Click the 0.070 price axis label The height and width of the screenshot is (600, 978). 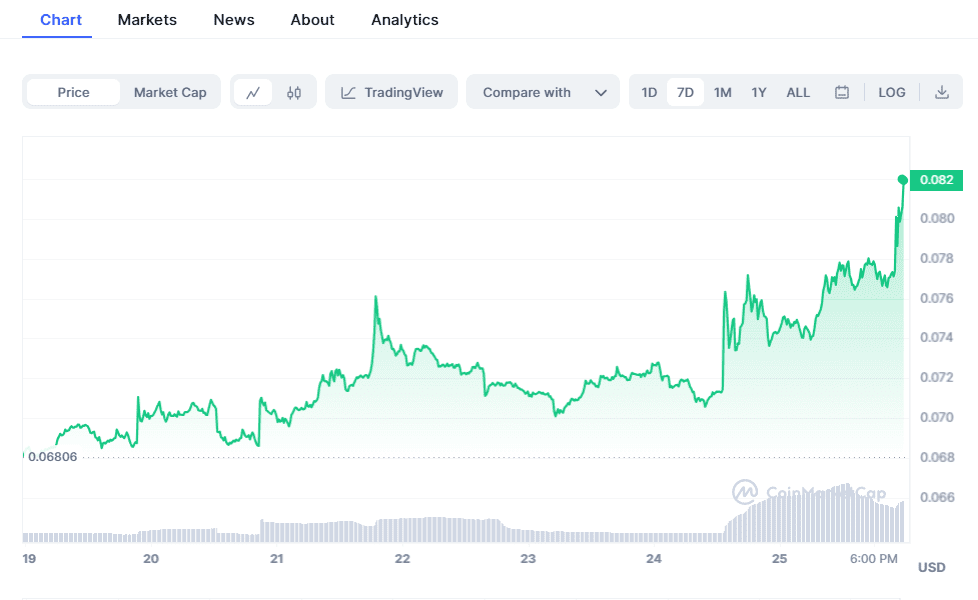point(937,417)
